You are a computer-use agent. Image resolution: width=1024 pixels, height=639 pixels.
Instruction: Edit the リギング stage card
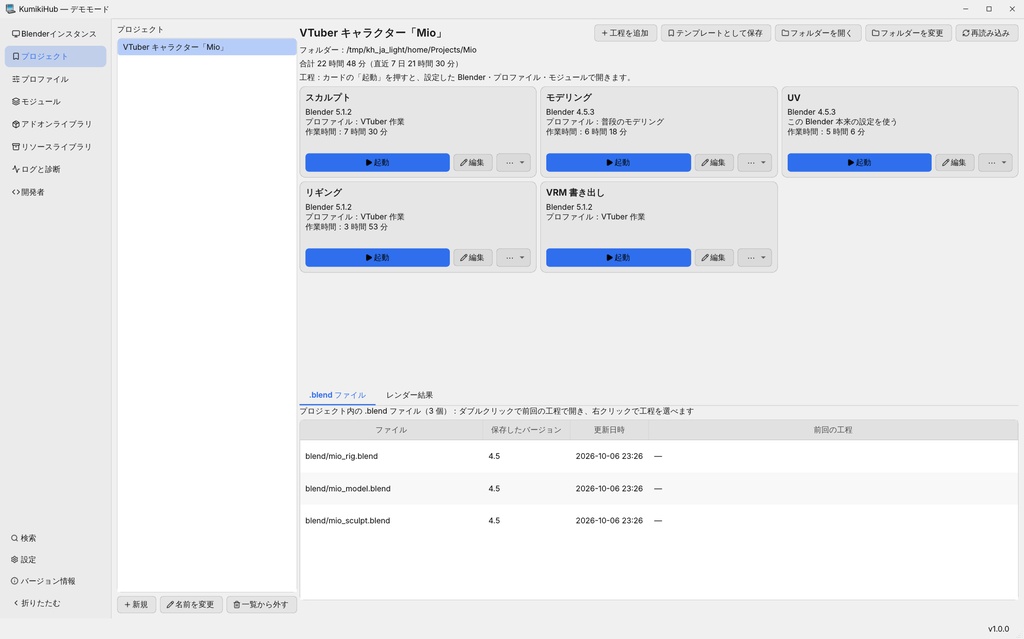(x=473, y=257)
